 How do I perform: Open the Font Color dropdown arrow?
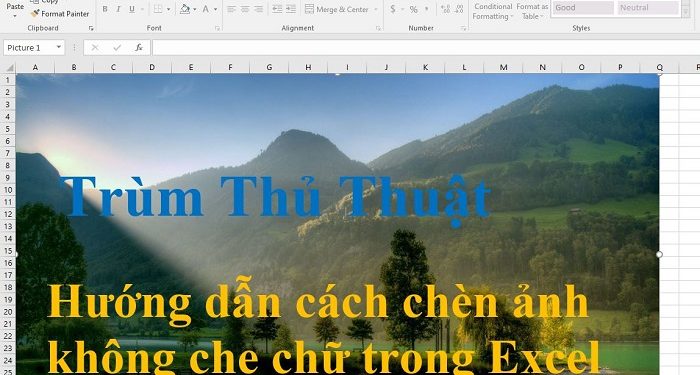(216, 9)
